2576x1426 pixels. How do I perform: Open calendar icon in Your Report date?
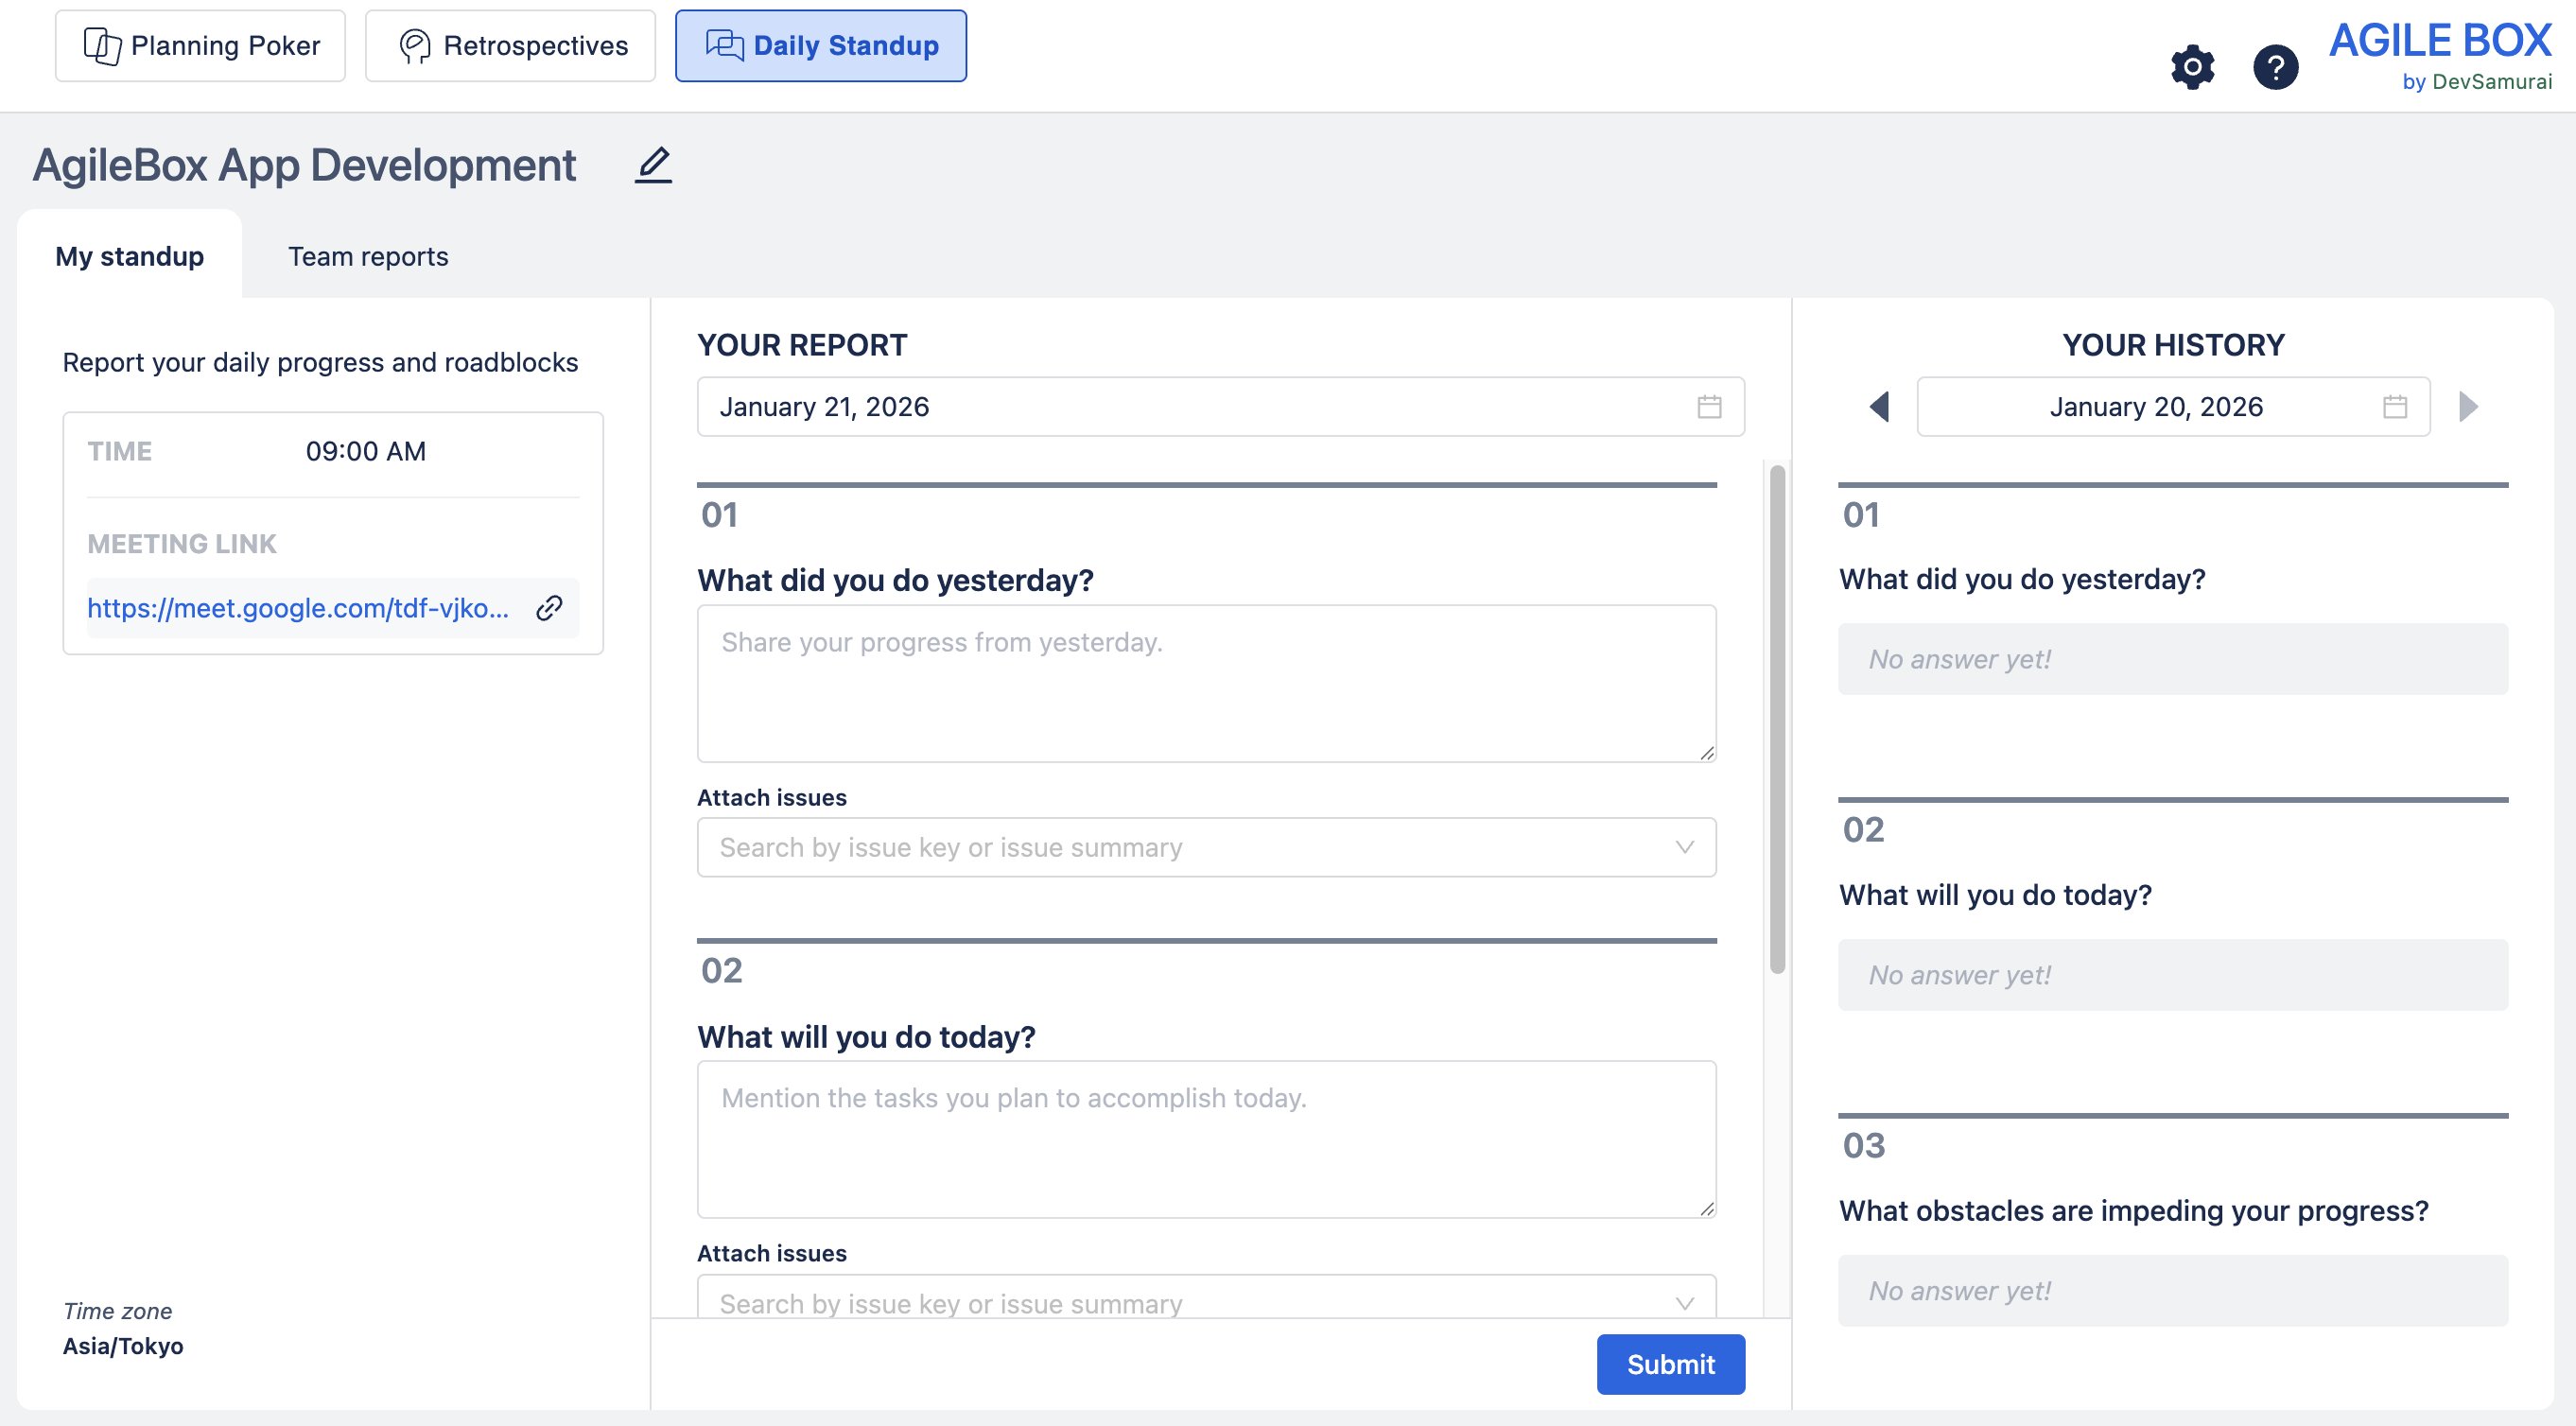point(1709,407)
